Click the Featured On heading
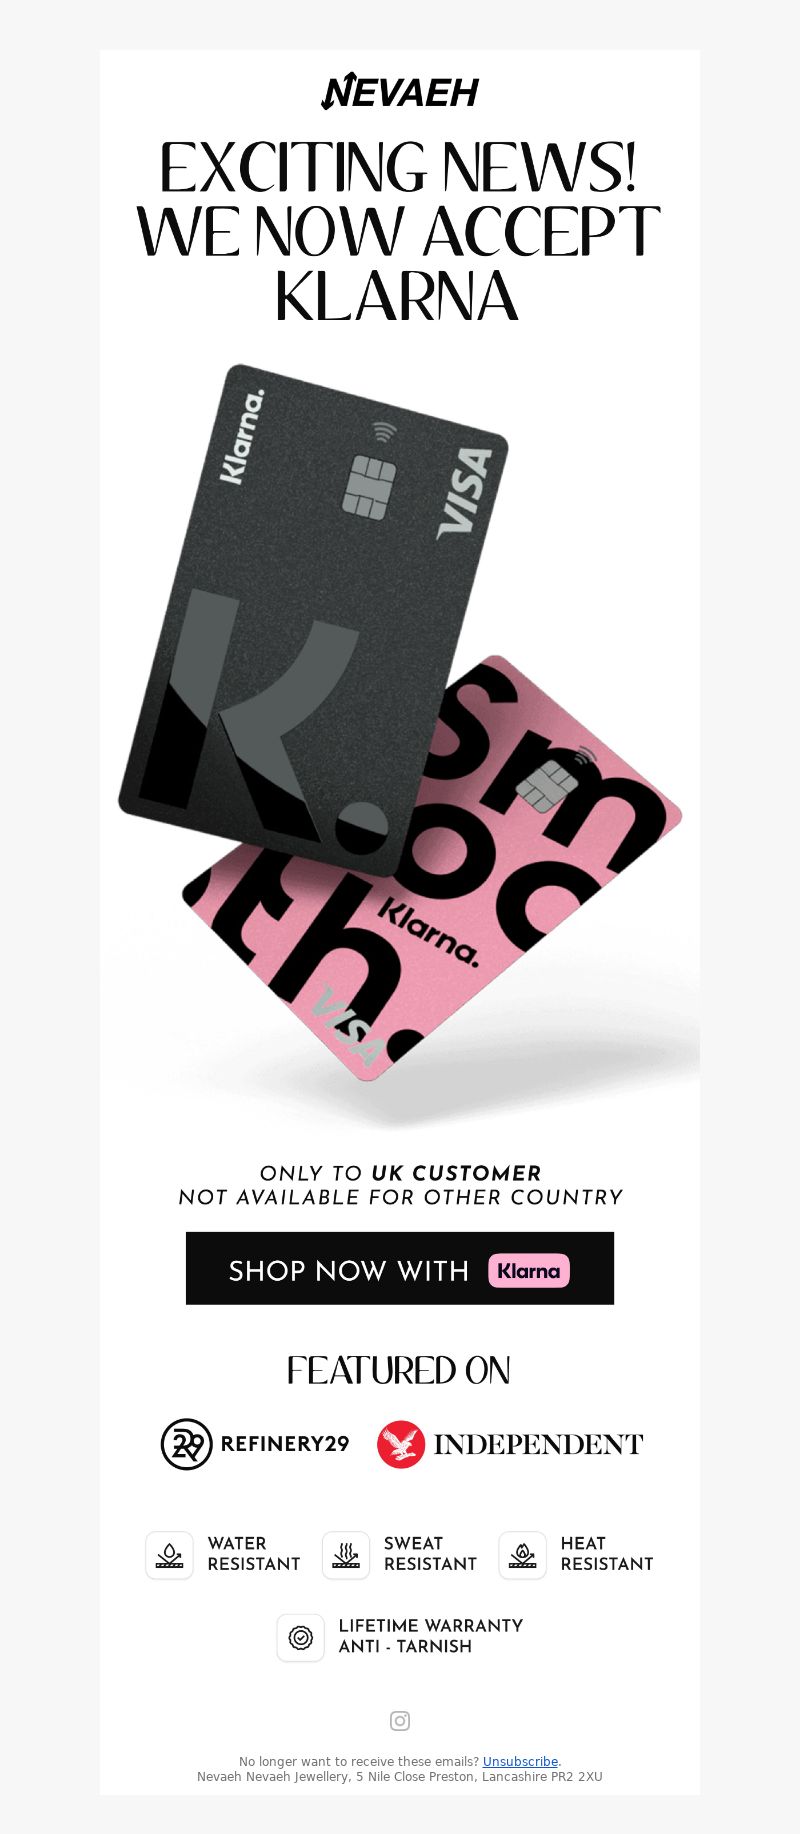800x1834 pixels. [399, 1370]
